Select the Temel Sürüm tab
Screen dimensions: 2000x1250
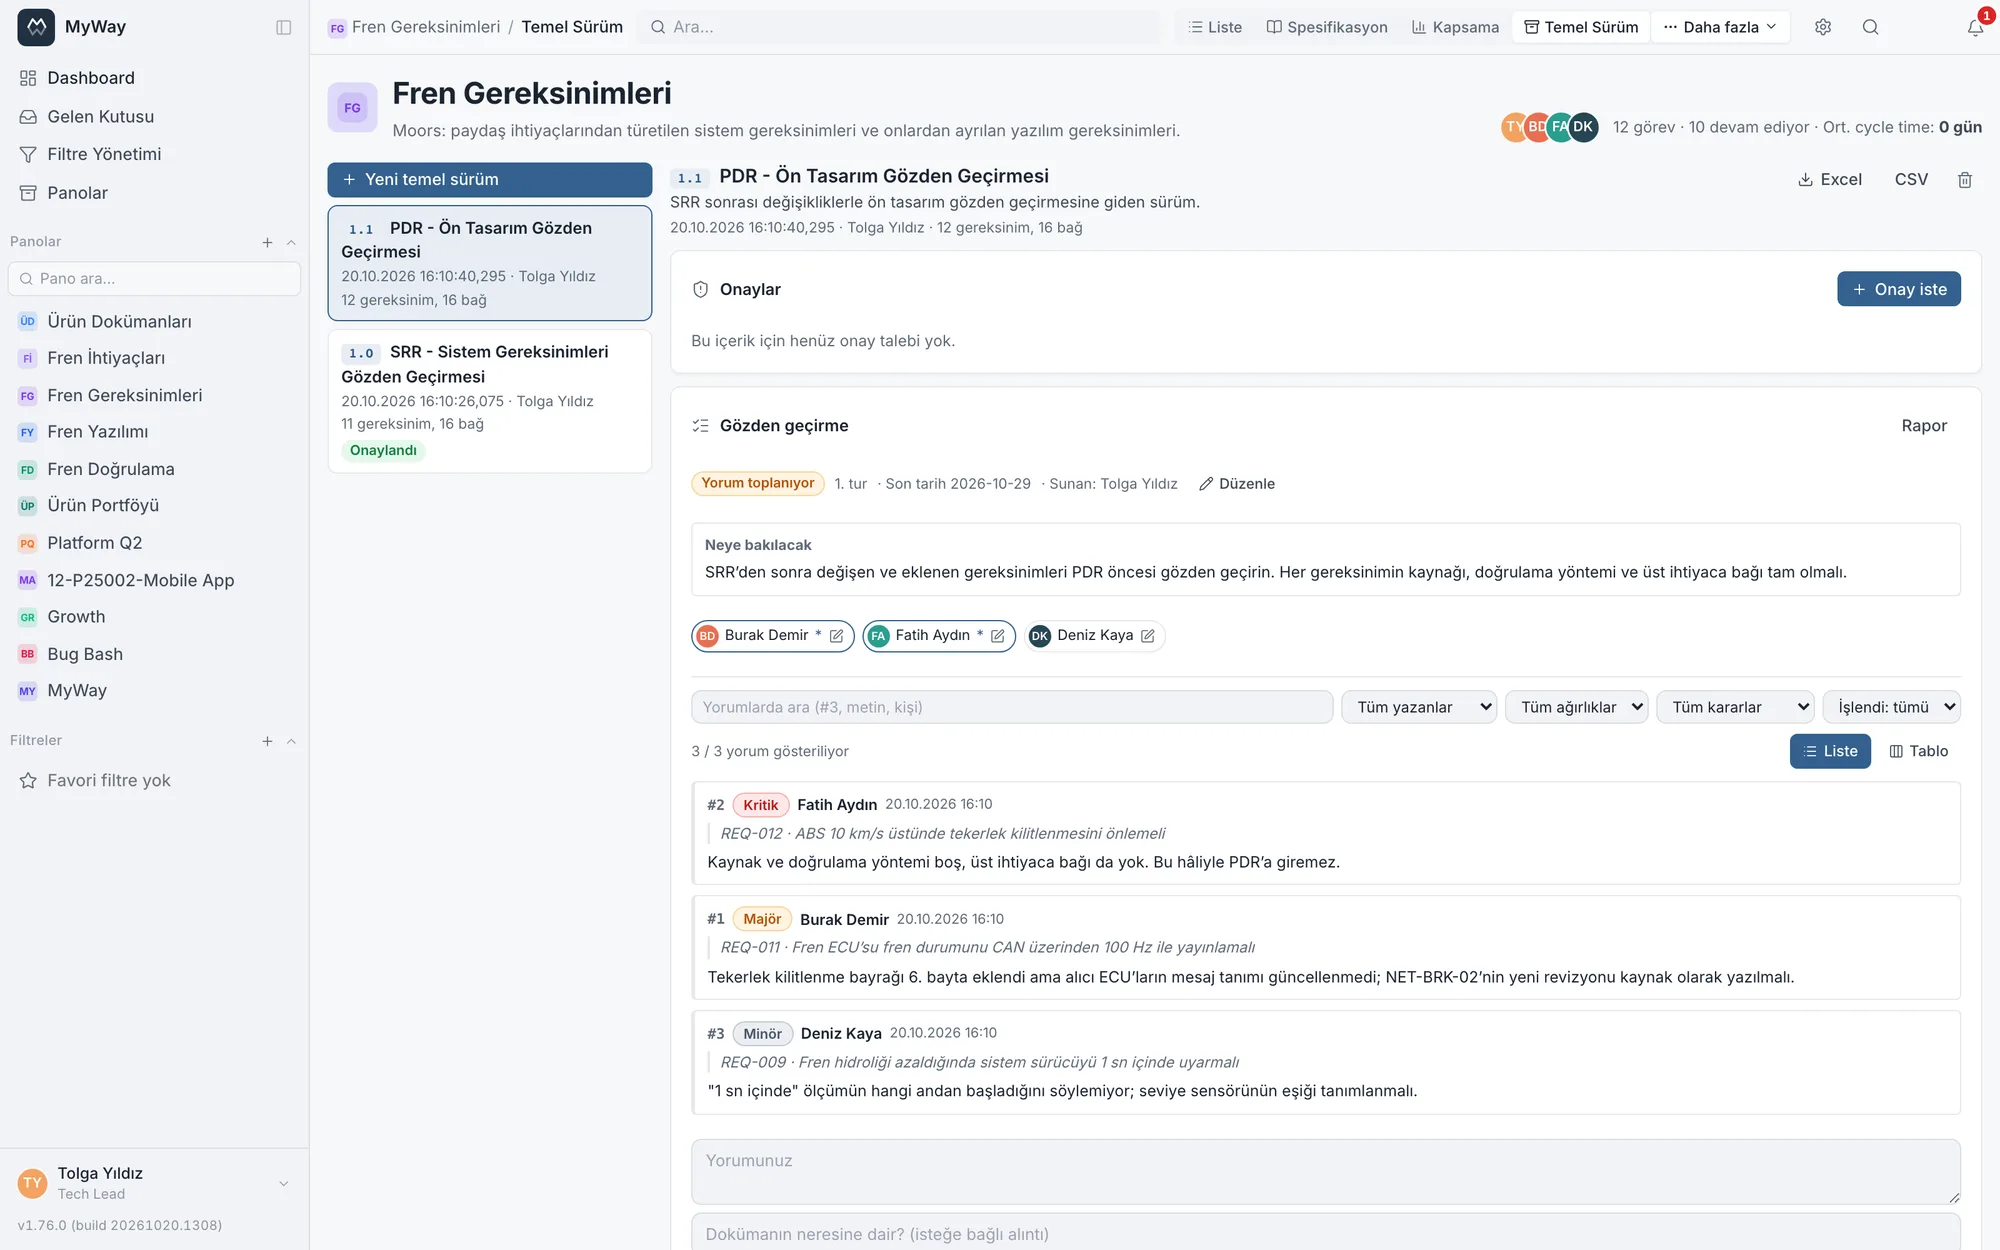point(1581,27)
